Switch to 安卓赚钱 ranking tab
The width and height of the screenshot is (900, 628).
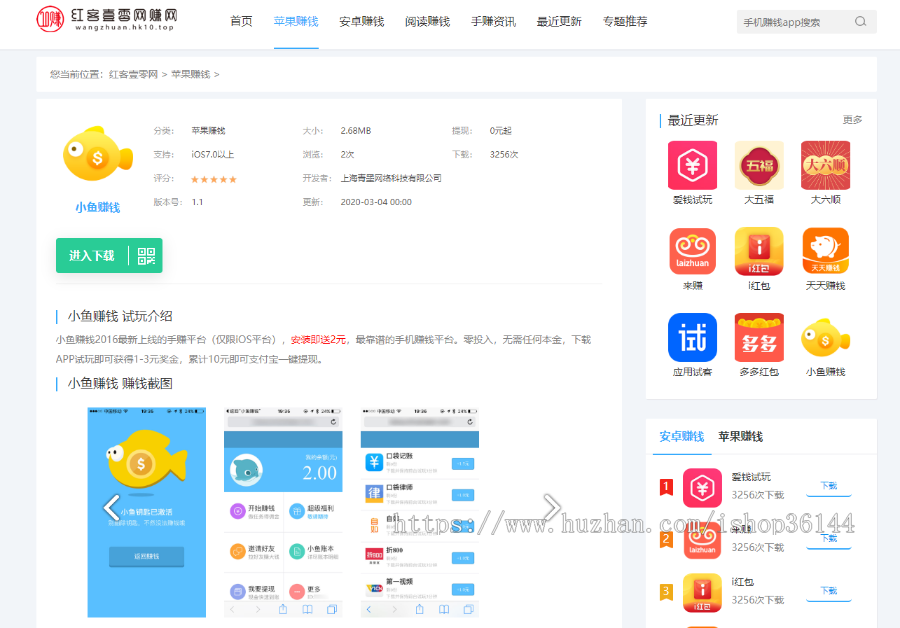pyautogui.click(x=682, y=437)
